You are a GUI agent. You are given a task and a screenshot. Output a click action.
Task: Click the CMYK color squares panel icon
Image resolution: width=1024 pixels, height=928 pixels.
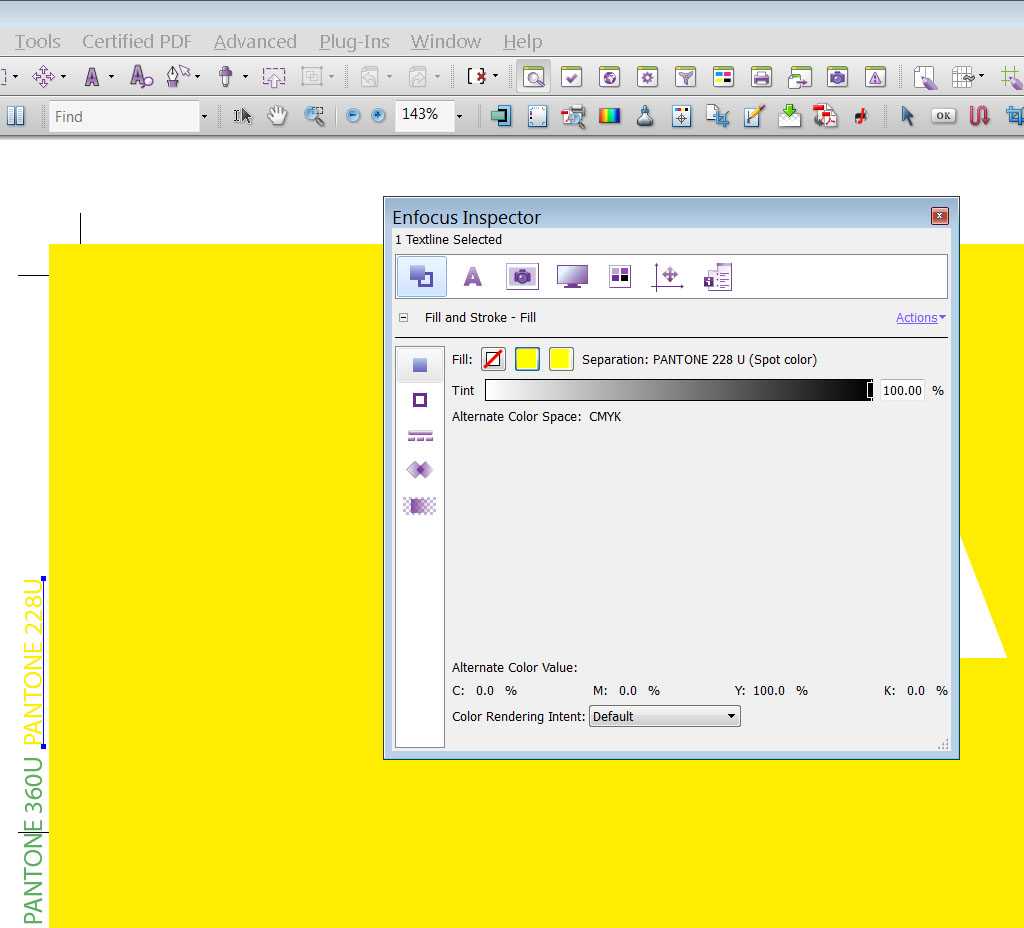(x=723, y=77)
